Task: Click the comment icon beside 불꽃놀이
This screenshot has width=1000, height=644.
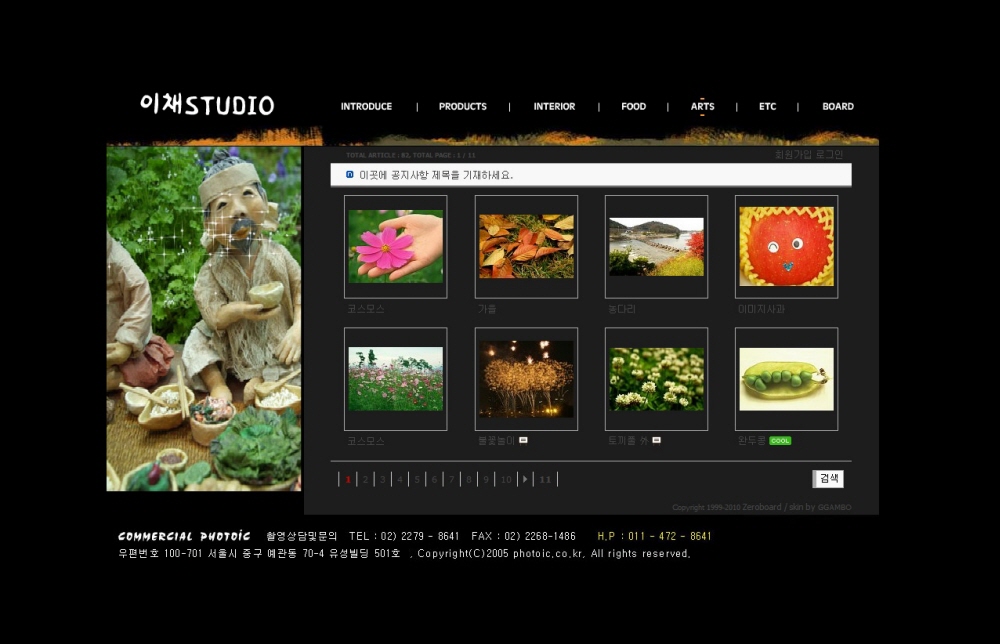Action: click(523, 440)
